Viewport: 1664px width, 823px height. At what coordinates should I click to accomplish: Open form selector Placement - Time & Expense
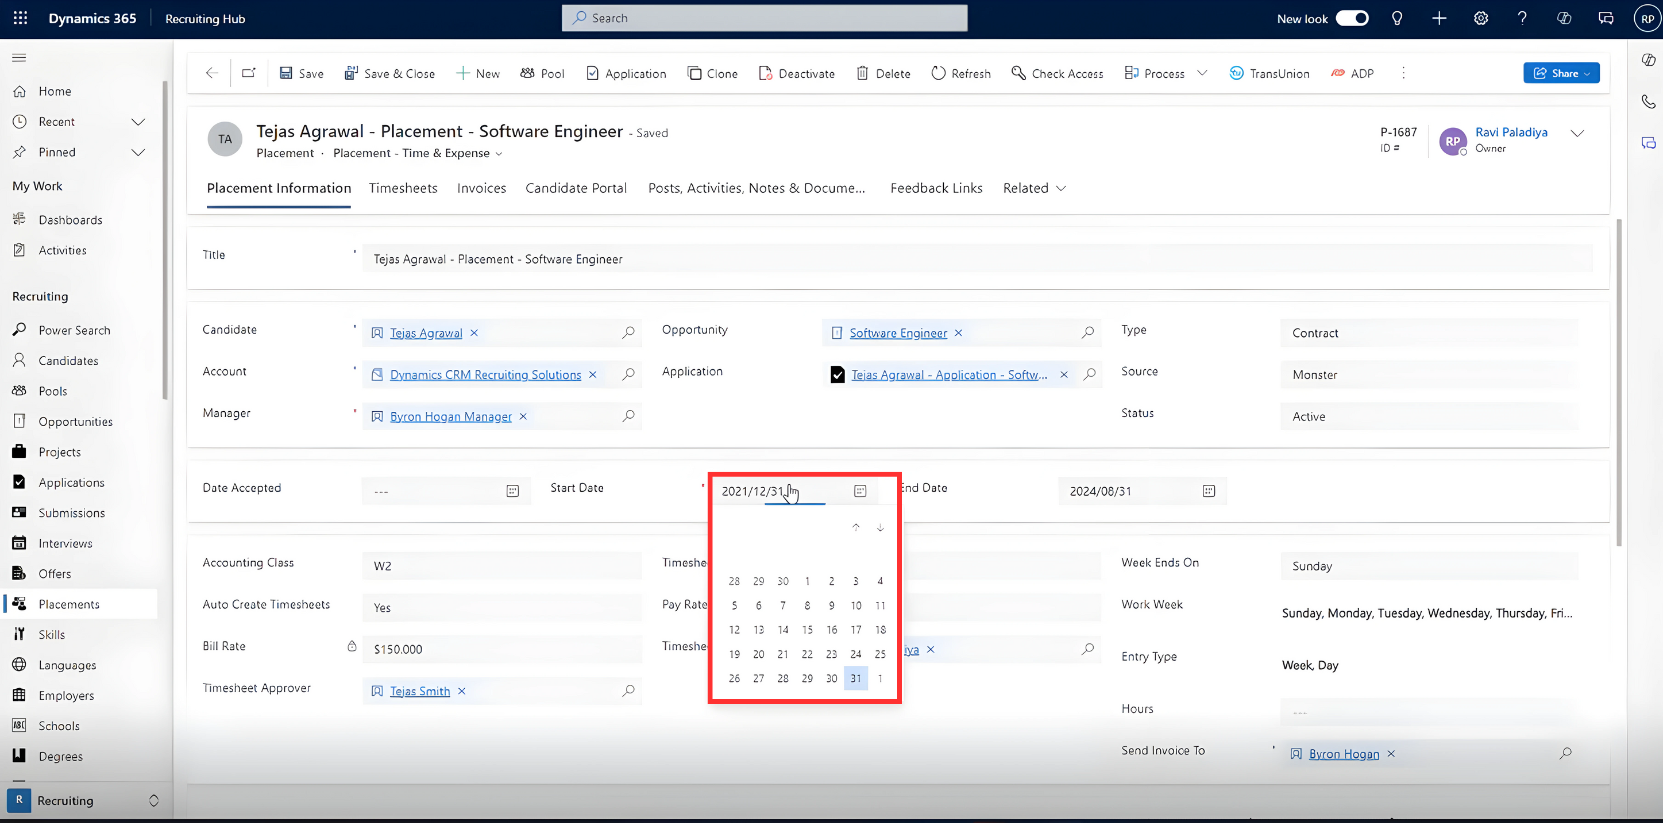[x=418, y=153]
